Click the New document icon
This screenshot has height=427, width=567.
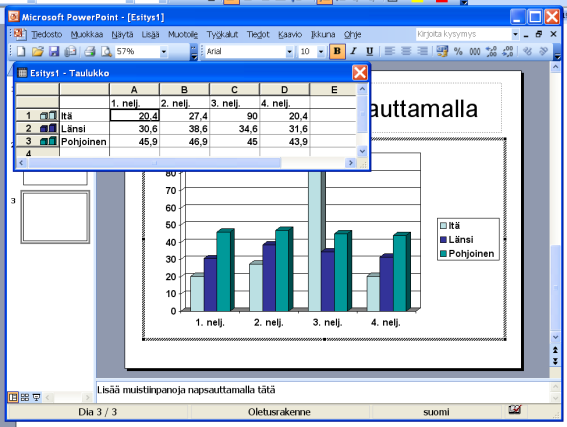pos(21,52)
